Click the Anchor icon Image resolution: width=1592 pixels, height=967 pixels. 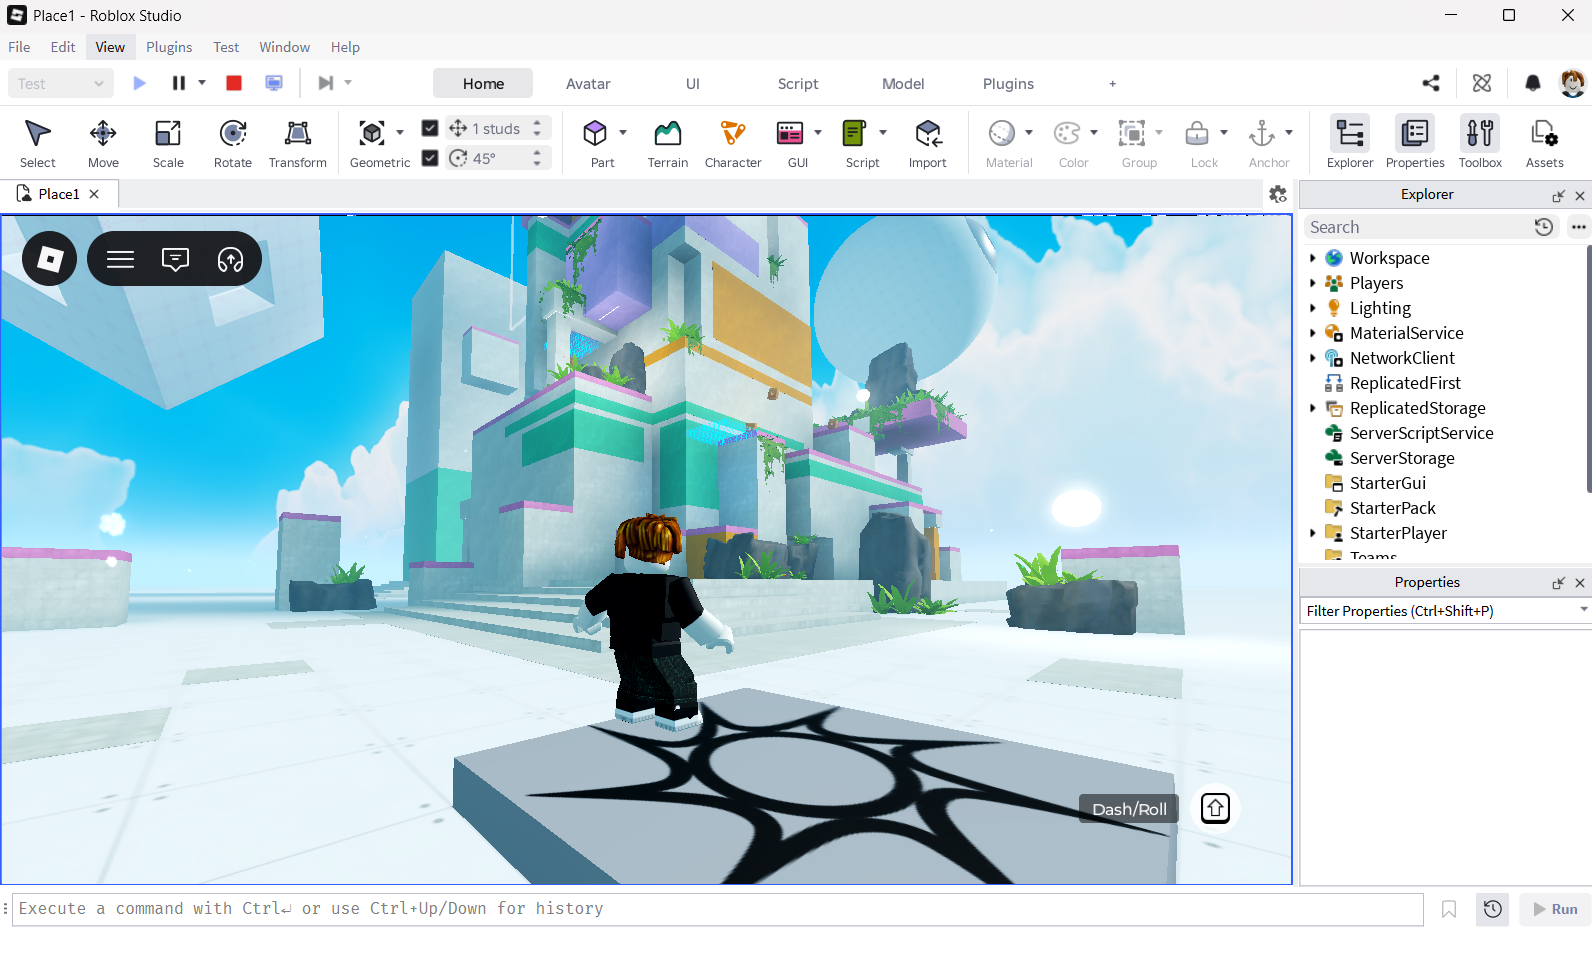tap(1262, 133)
